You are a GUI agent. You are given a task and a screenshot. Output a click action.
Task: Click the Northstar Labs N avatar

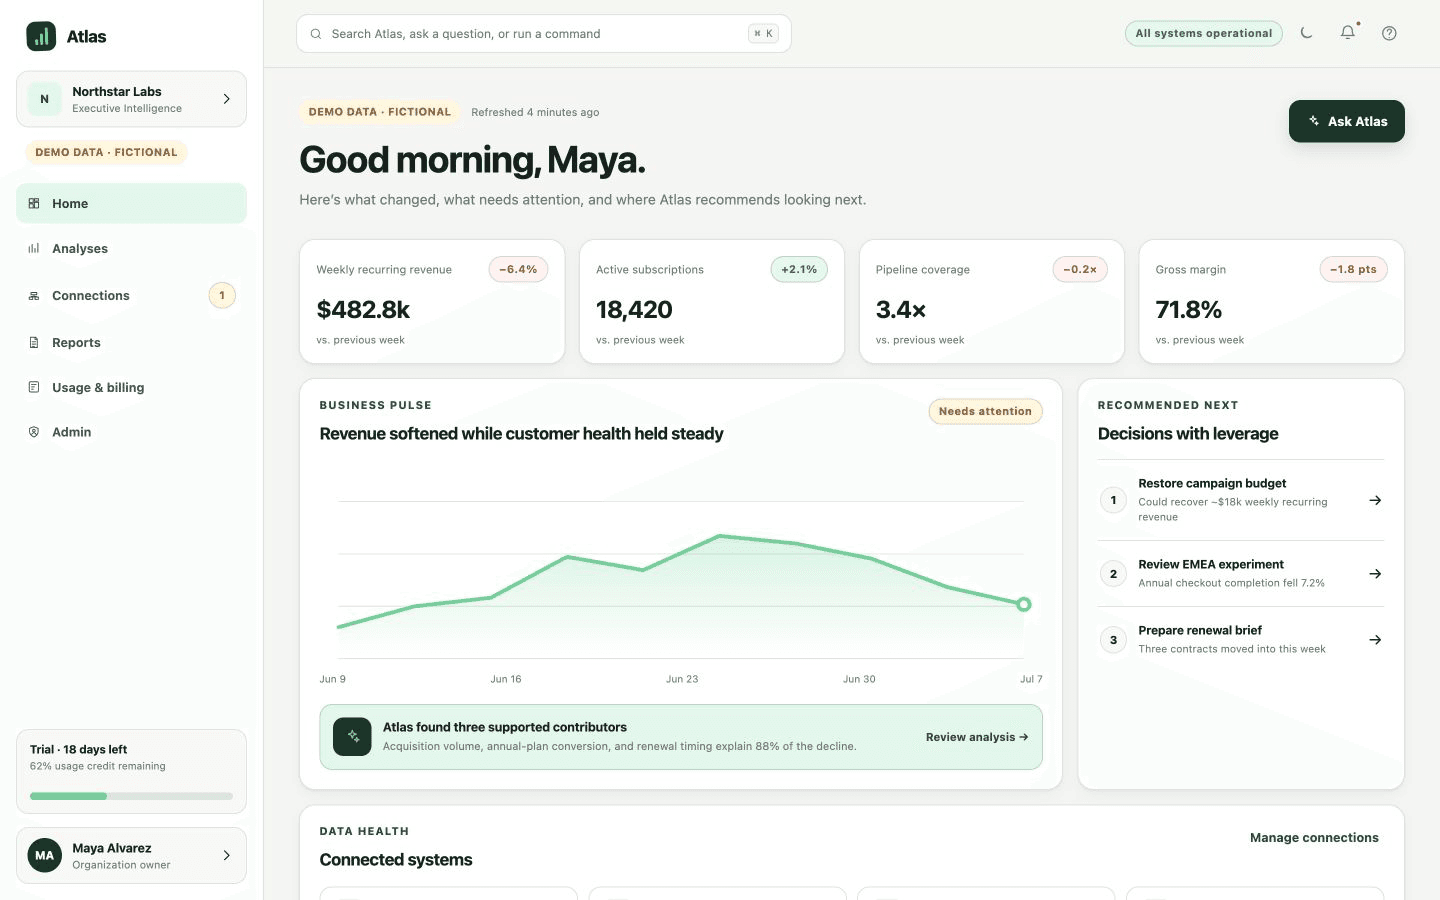44,99
